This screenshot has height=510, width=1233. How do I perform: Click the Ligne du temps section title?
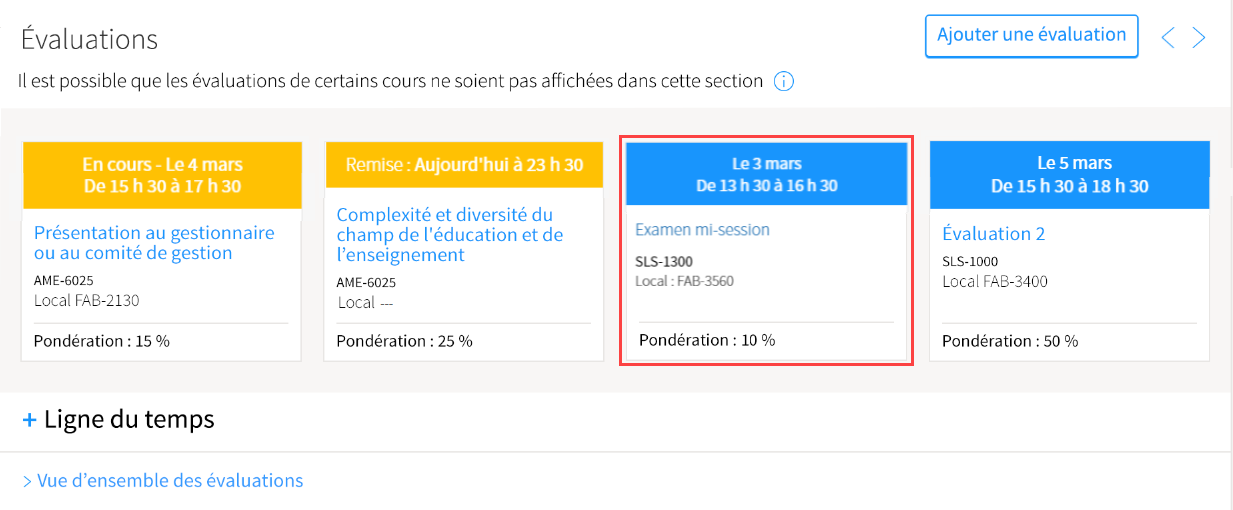click(x=129, y=419)
